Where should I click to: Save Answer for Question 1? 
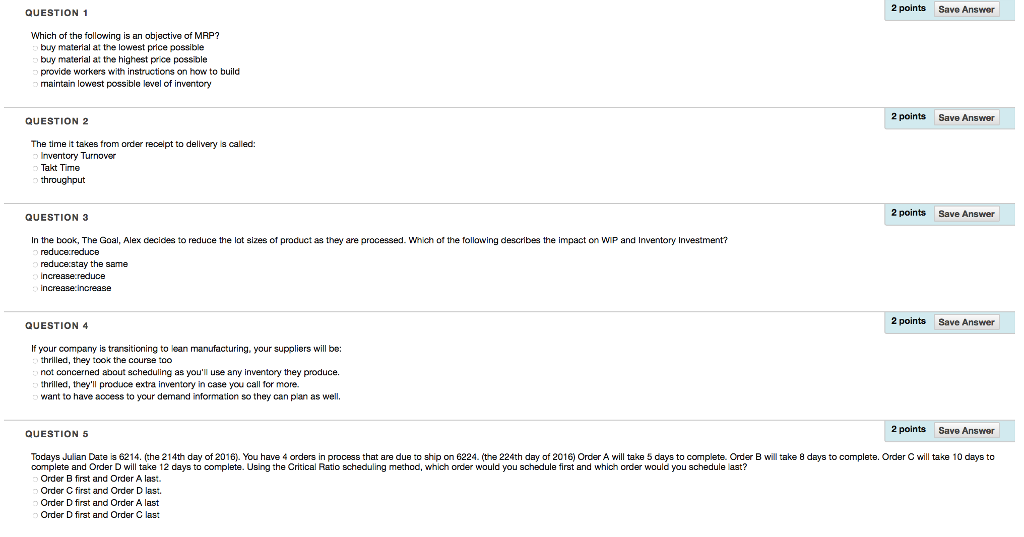click(x=966, y=9)
